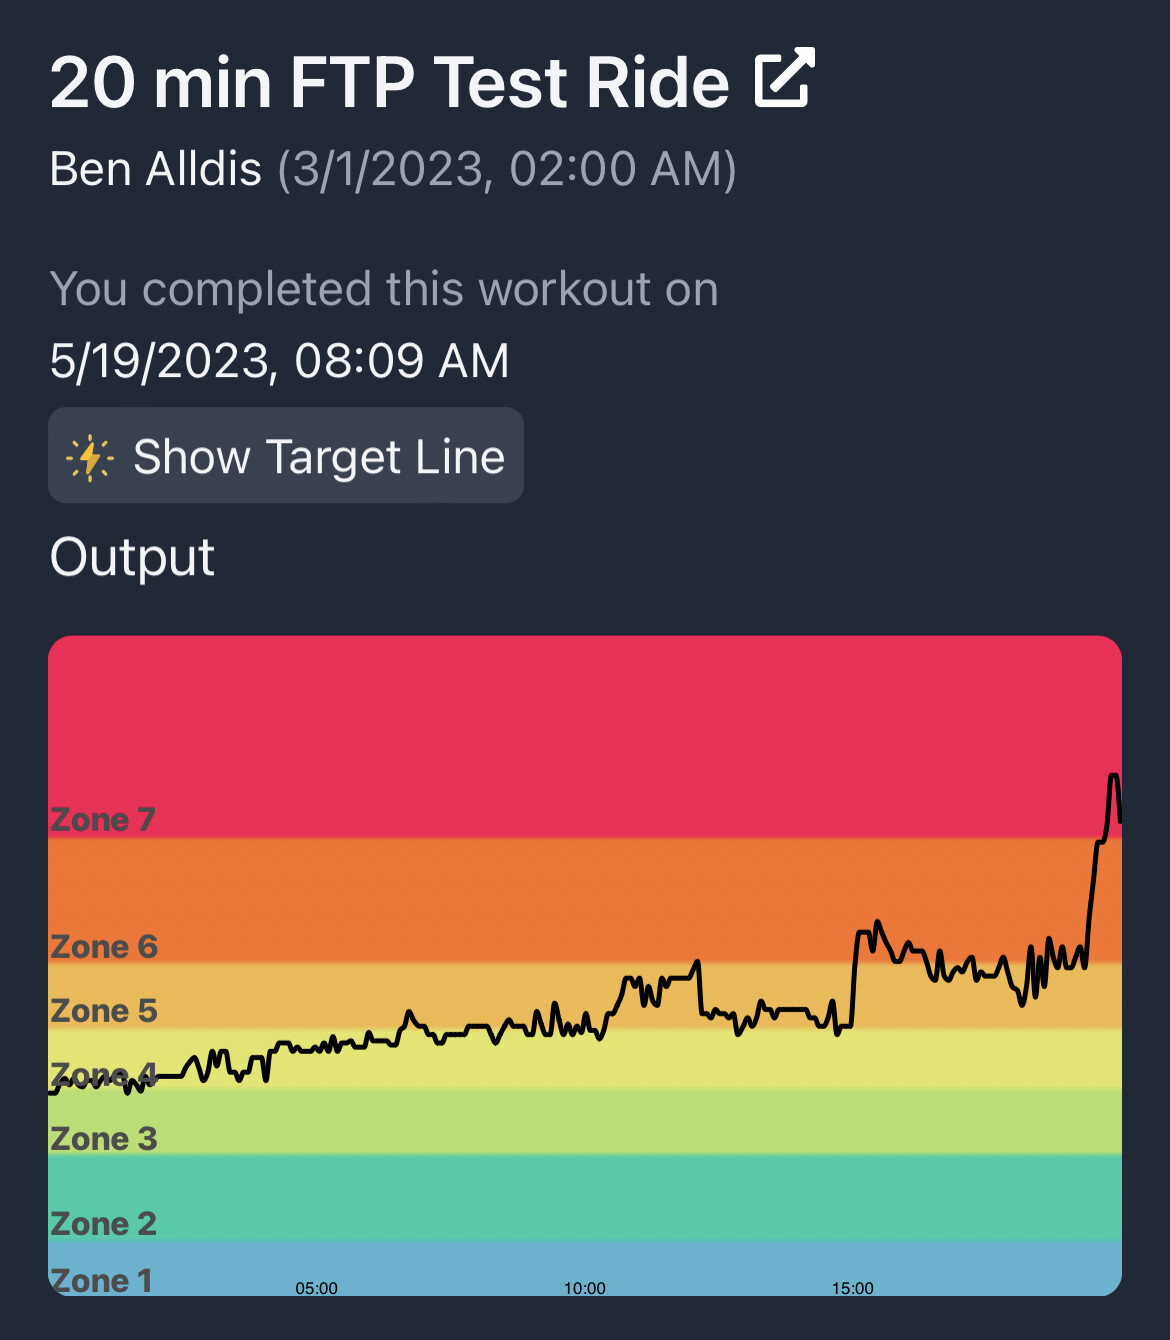Select the 10:00 time axis marker
Image resolution: width=1170 pixels, height=1340 pixels.
tap(584, 1288)
